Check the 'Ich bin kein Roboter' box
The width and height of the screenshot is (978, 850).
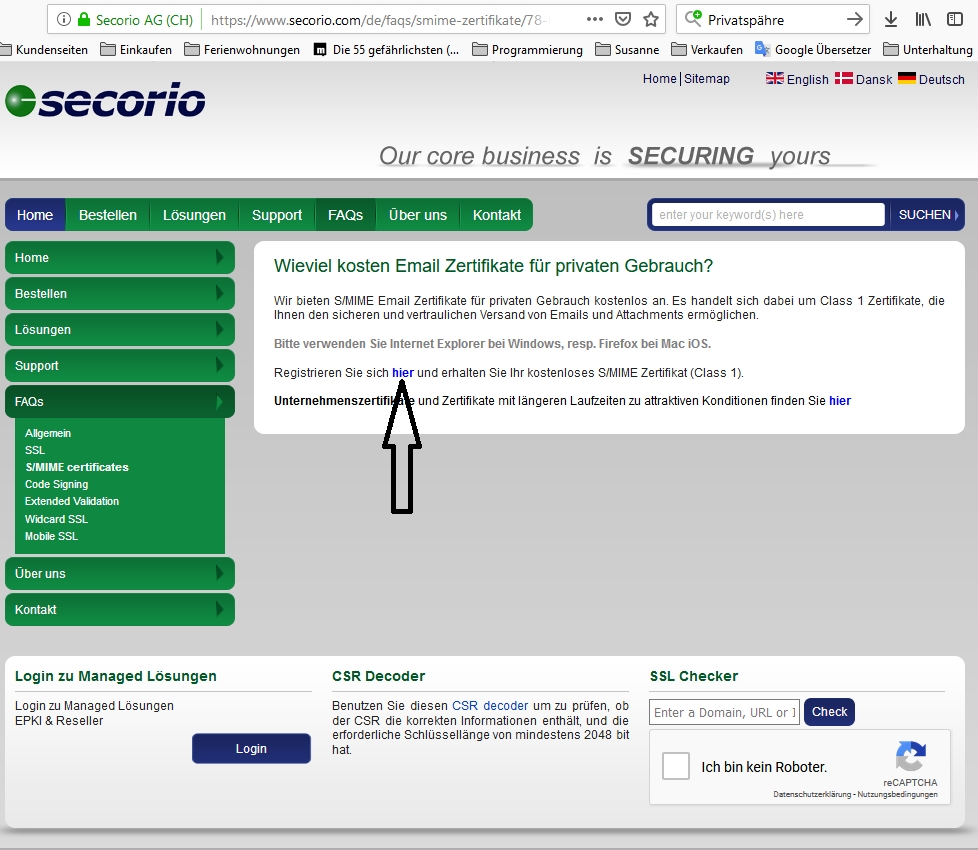coord(676,767)
